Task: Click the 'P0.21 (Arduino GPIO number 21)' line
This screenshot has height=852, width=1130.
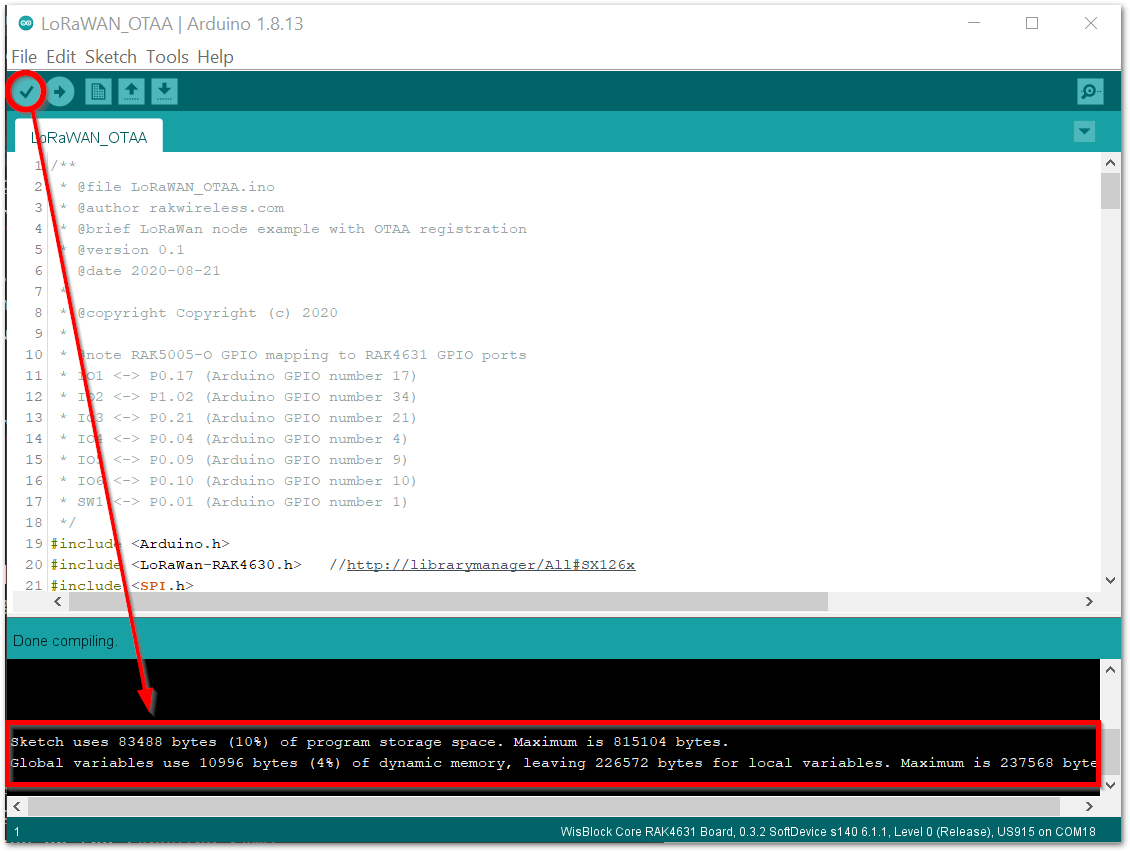Action: pyautogui.click(x=239, y=417)
